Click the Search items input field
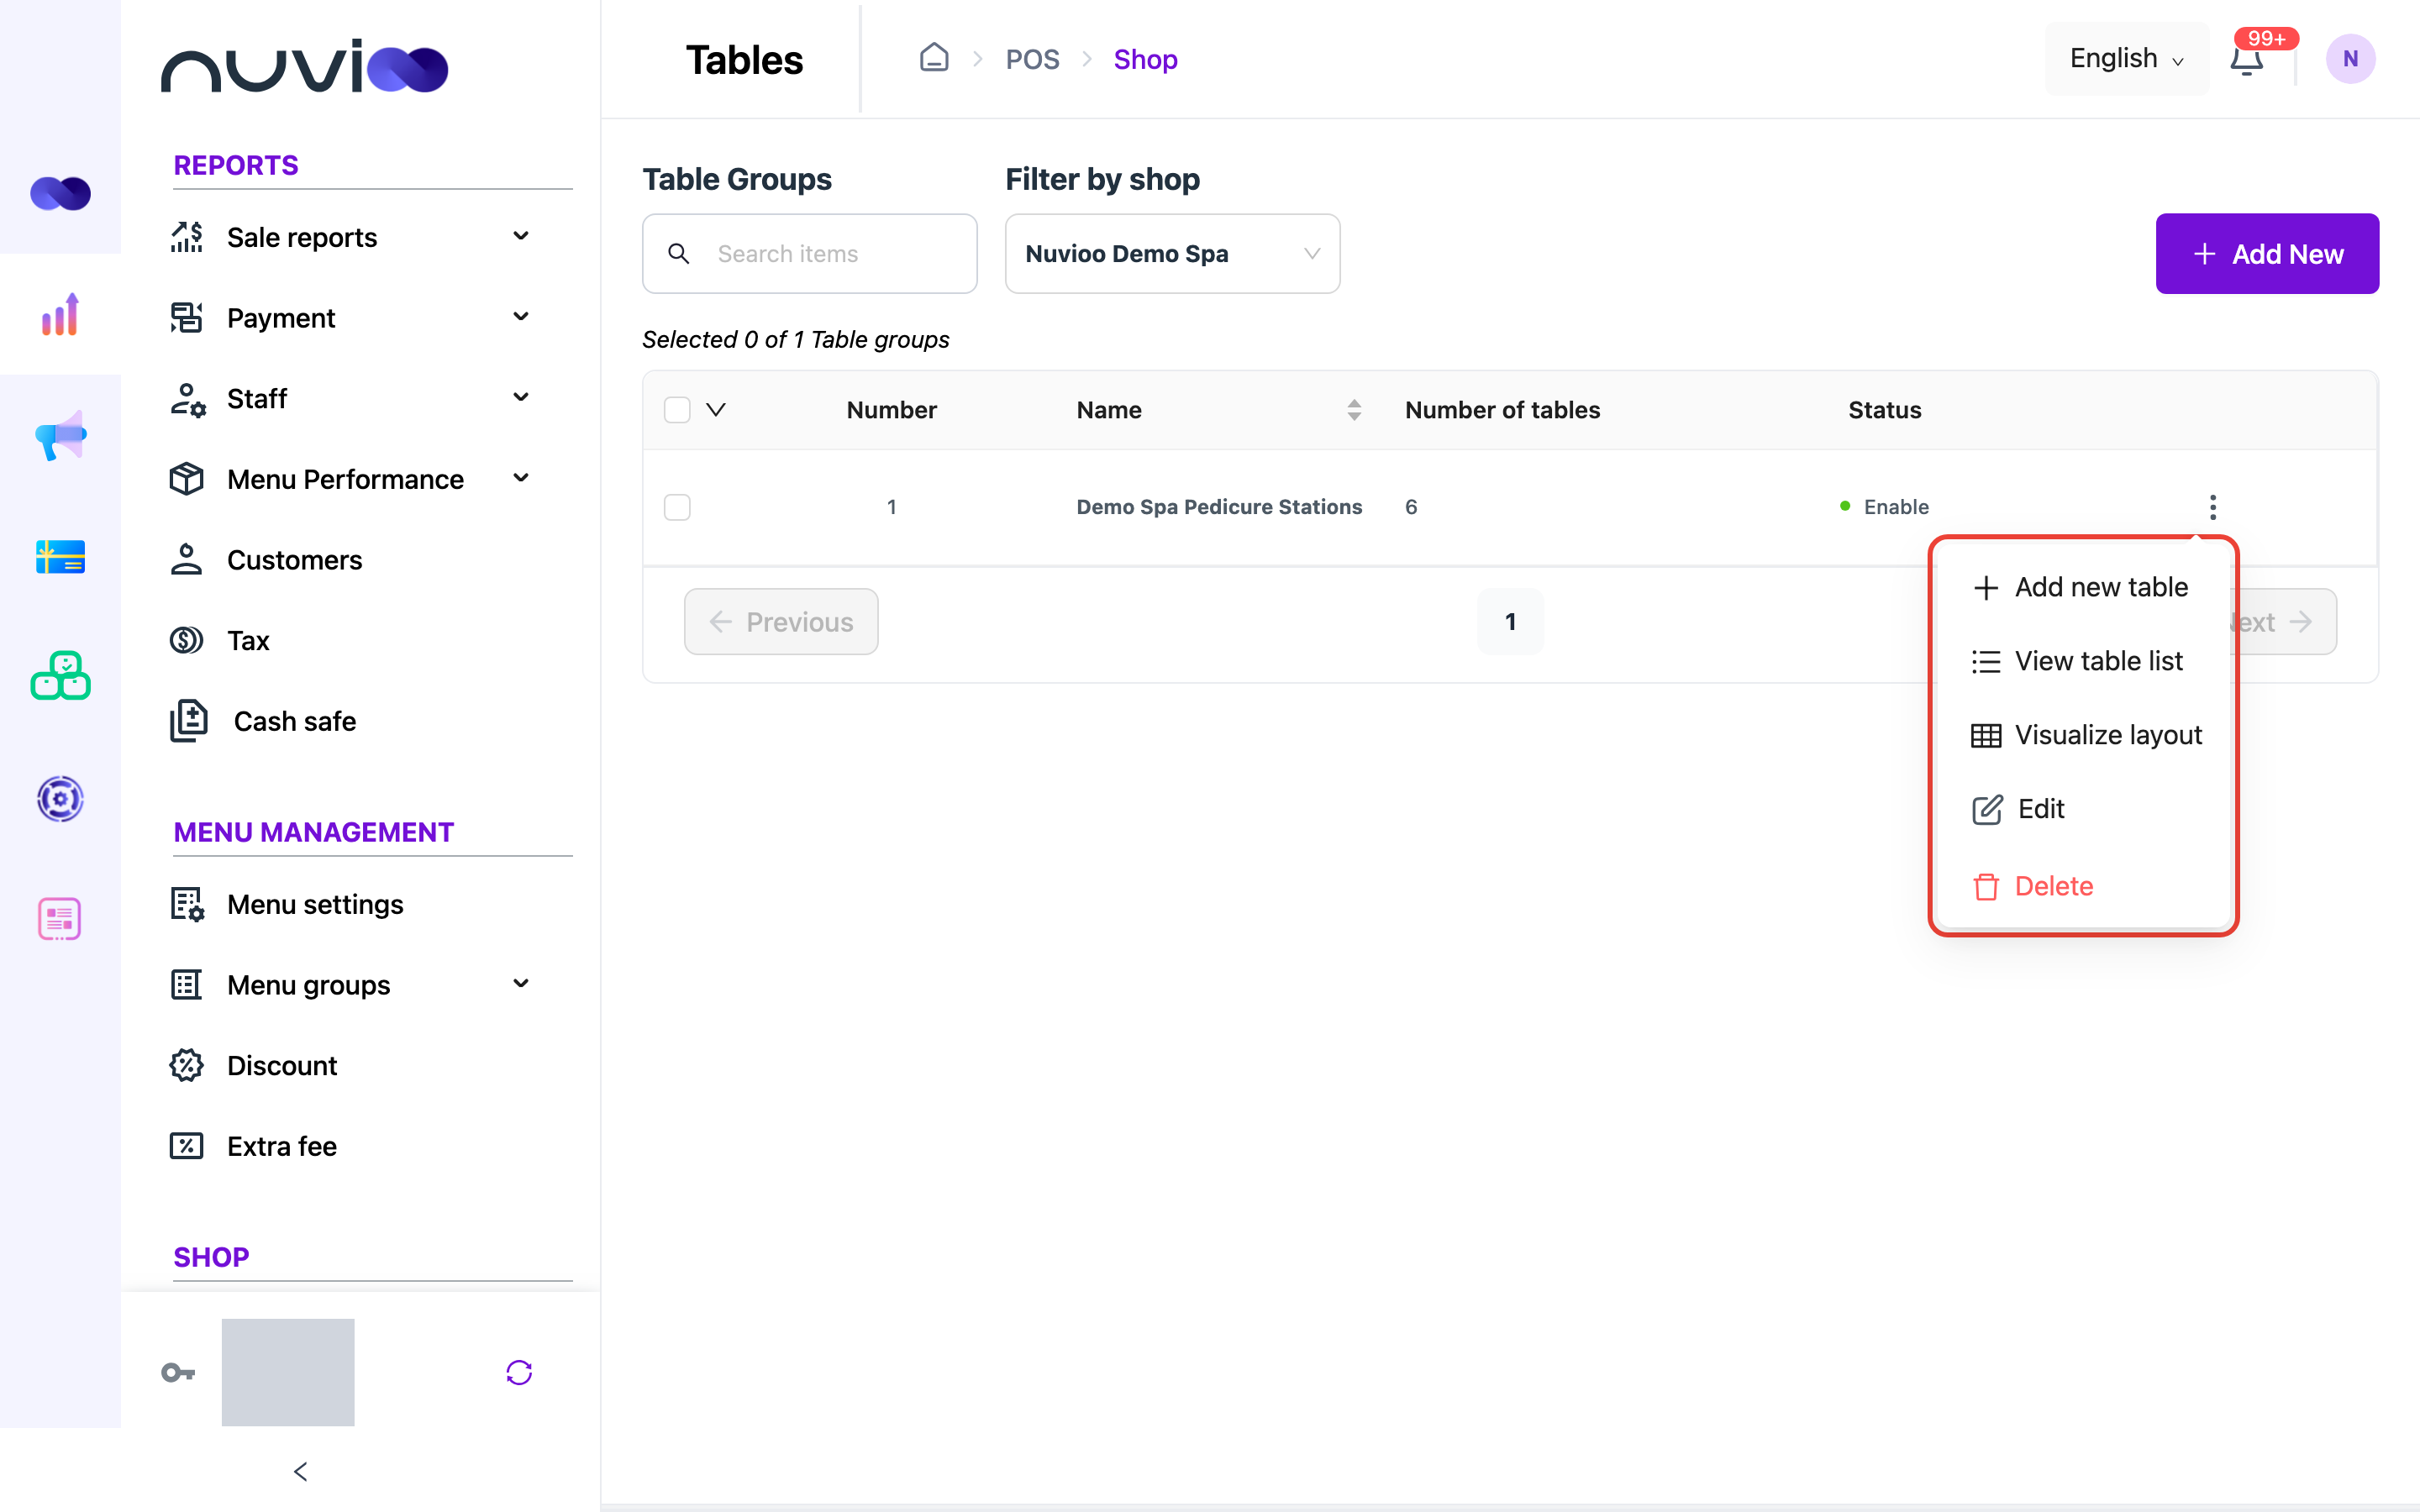Image resolution: width=2420 pixels, height=1512 pixels. pos(809,254)
